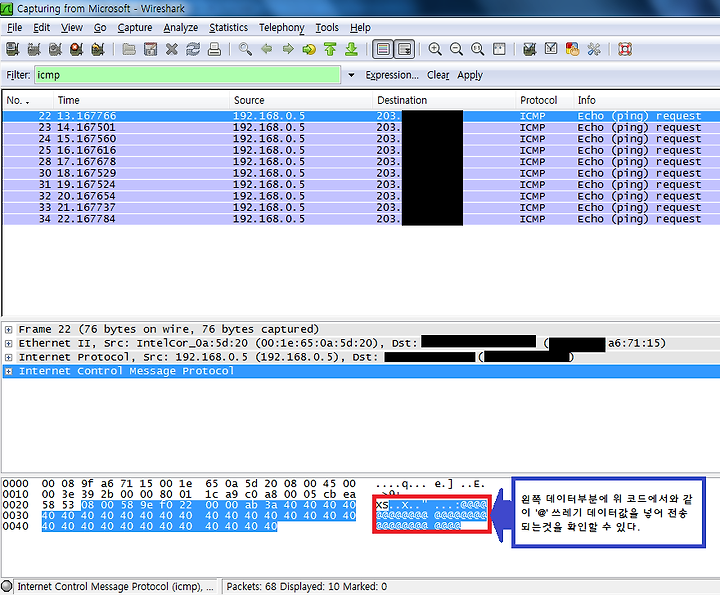Image resolution: width=720 pixels, height=595 pixels.
Task: Go back in packet history arrow
Action: click(x=267, y=49)
